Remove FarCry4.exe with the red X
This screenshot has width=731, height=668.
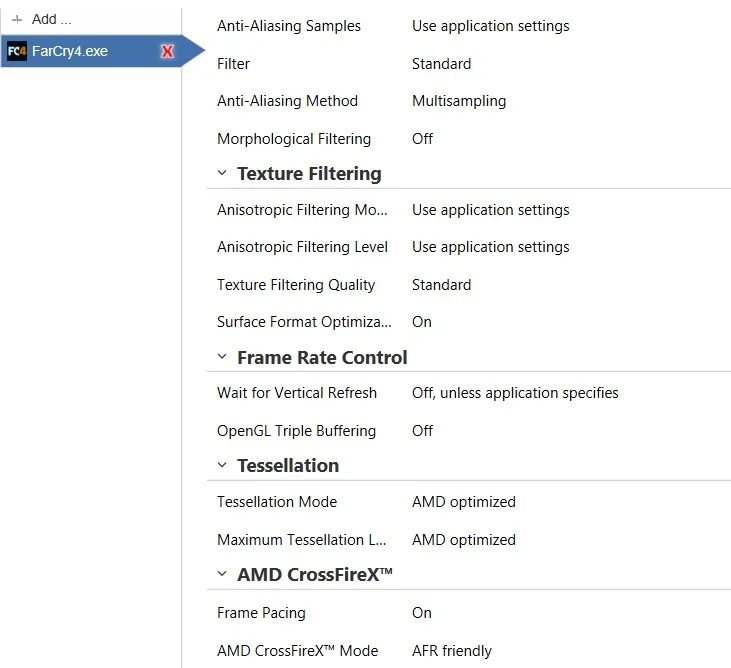[x=167, y=51]
